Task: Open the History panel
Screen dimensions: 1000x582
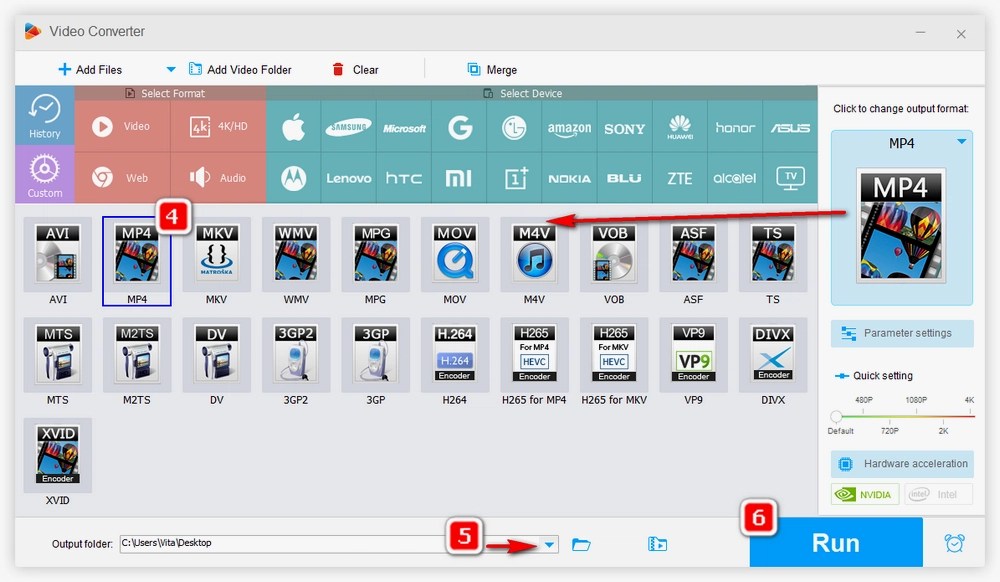Action: pyautogui.click(x=44, y=113)
